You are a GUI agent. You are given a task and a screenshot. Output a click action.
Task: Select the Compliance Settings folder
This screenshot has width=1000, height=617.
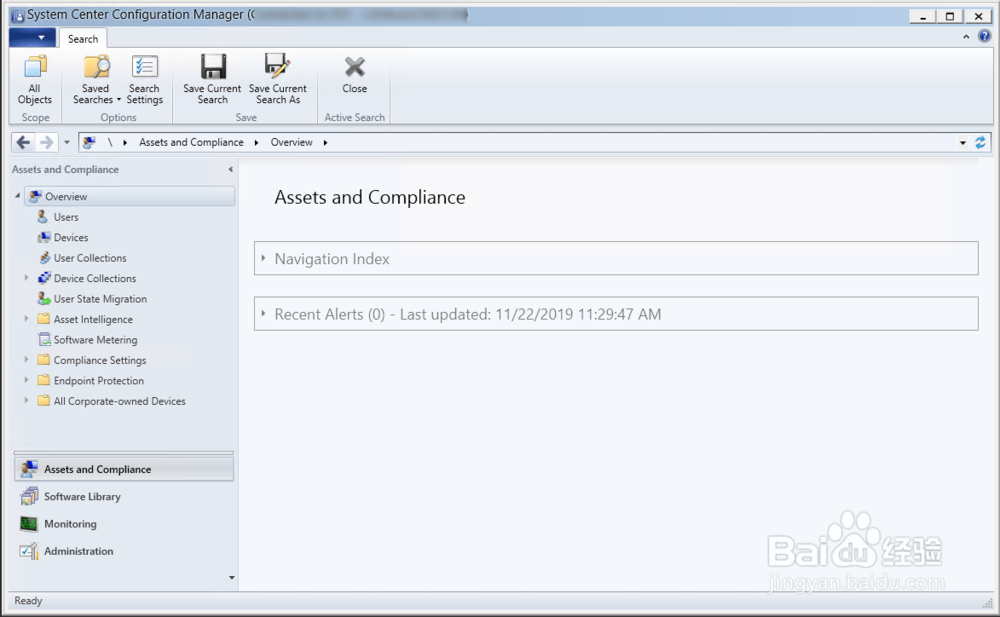point(99,360)
